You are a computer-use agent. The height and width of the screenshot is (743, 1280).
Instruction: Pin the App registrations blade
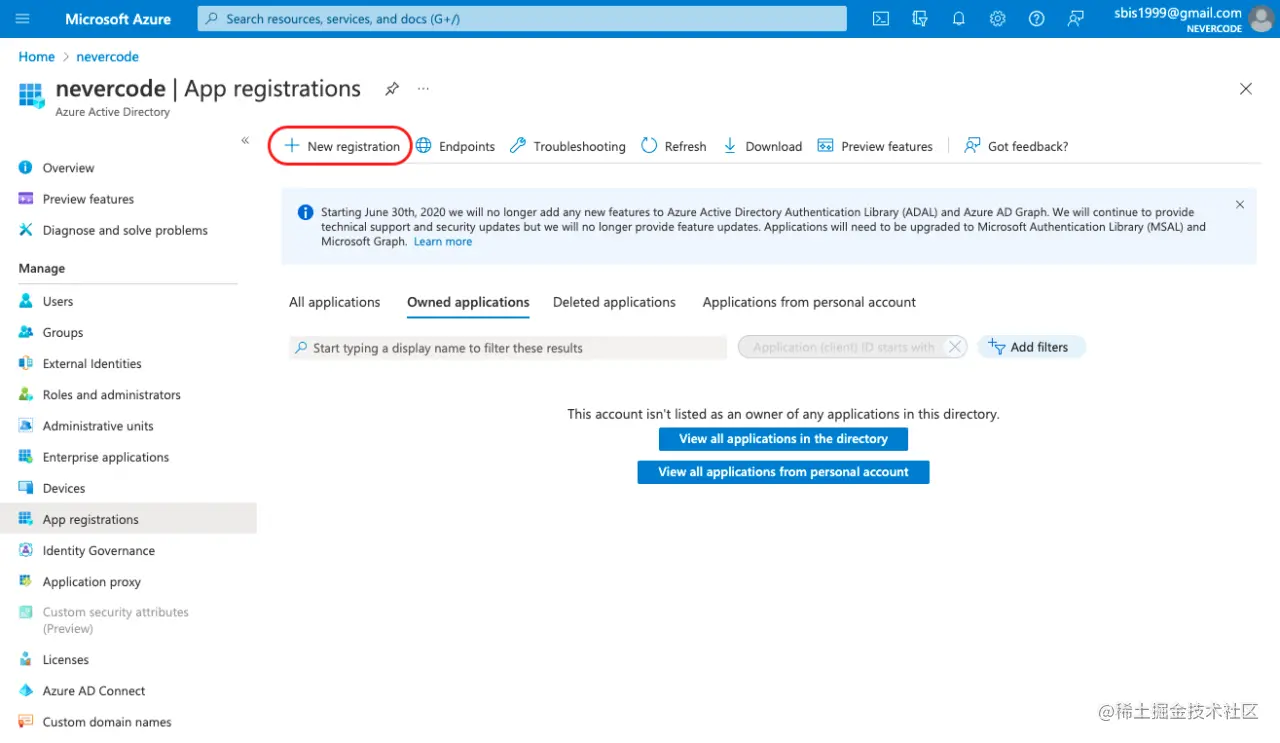click(392, 89)
